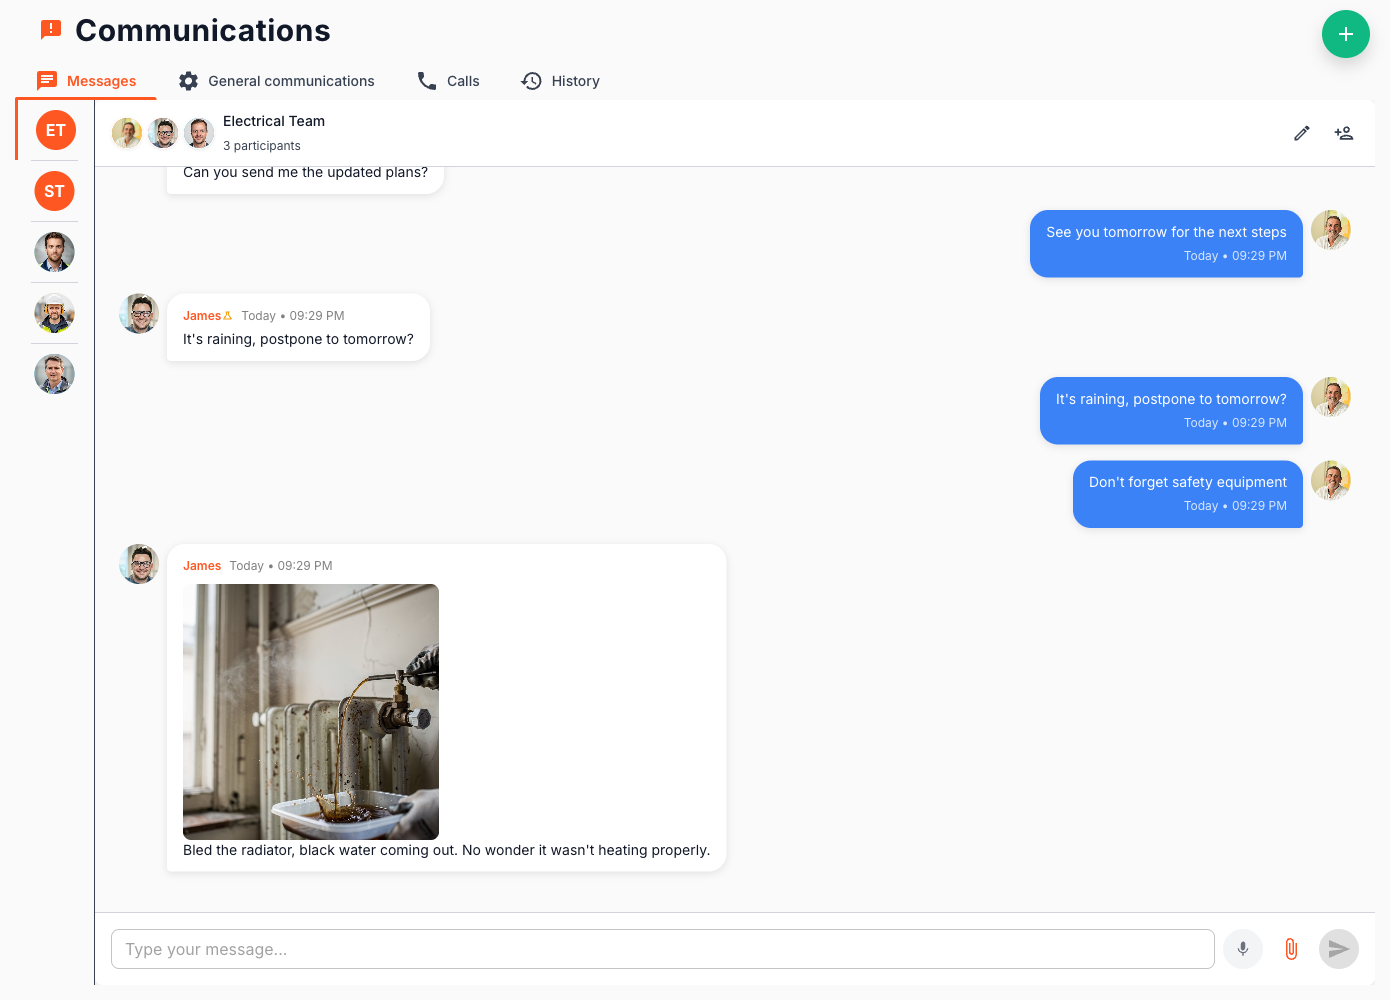Click the orange alert icon beside Communications
The image size is (1390, 1000).
coord(51,30)
